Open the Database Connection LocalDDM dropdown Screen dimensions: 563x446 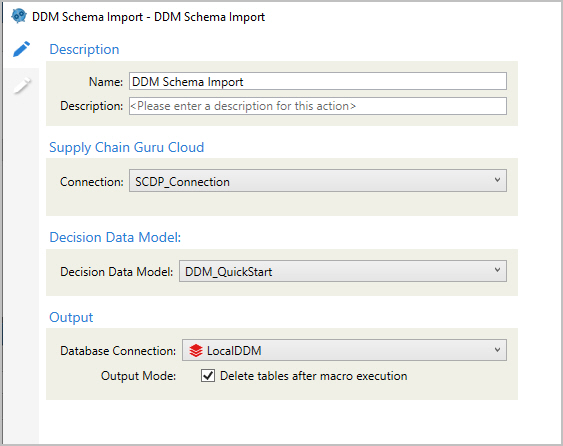344,350
